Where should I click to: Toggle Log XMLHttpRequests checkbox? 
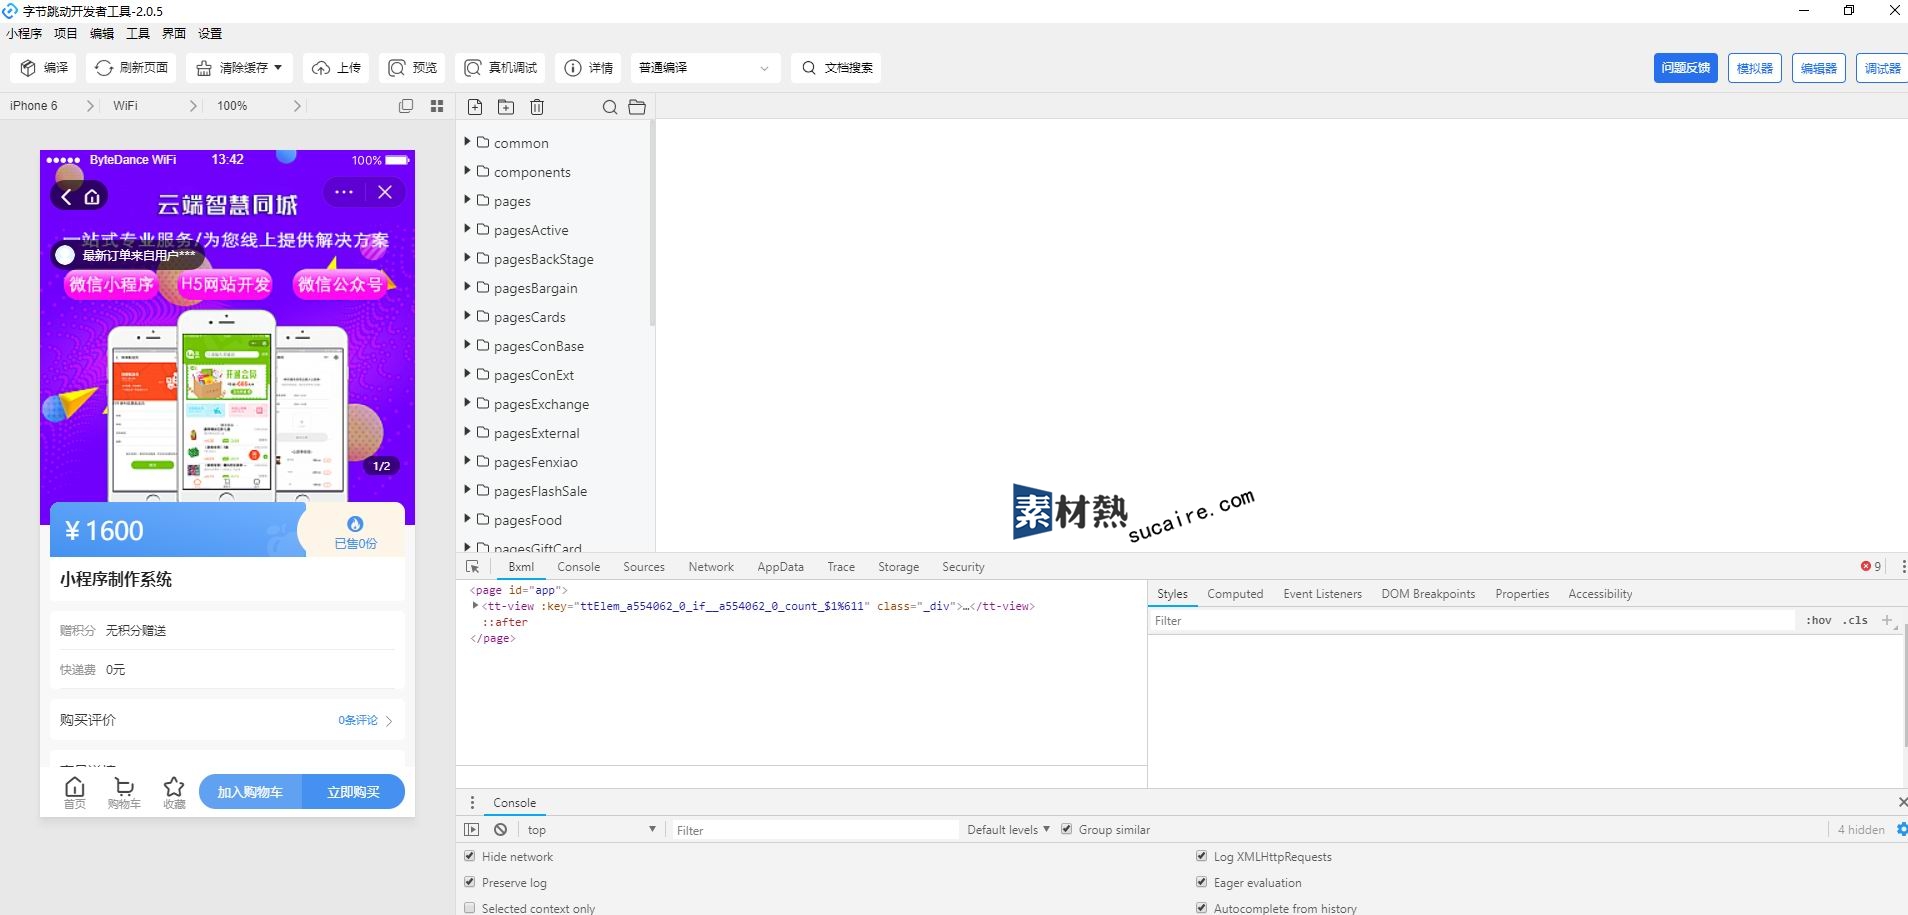point(1202,856)
